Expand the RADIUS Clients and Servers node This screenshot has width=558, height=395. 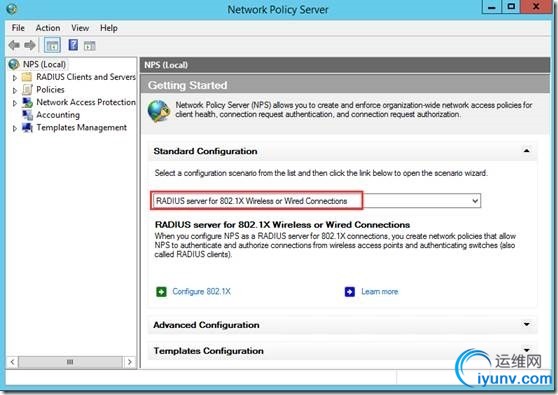coord(15,78)
